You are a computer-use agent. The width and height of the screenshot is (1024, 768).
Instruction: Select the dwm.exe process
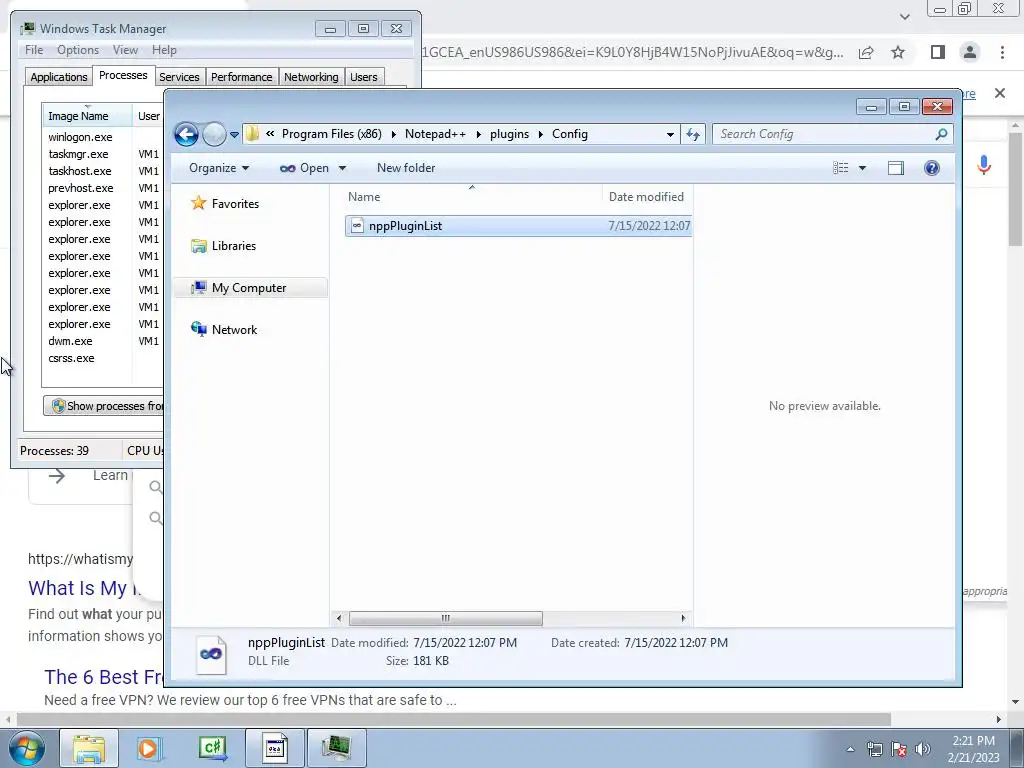click(x=70, y=341)
